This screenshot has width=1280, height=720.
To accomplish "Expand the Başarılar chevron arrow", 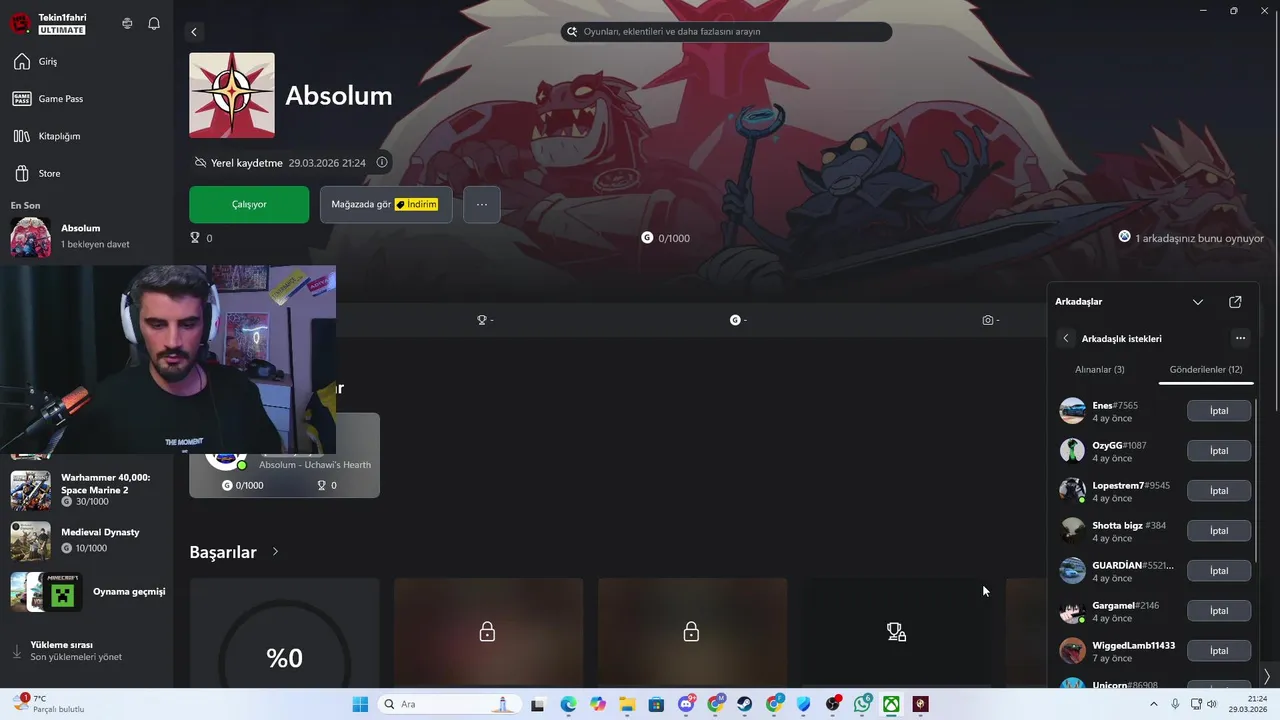I will (x=275, y=552).
